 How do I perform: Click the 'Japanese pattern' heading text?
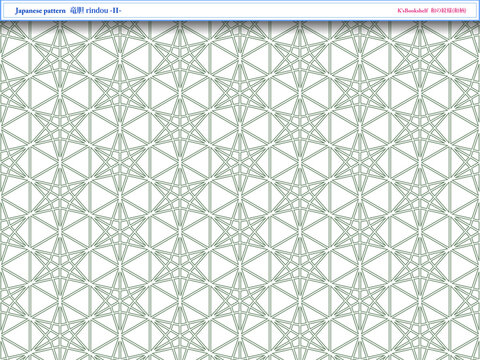(x=40, y=11)
